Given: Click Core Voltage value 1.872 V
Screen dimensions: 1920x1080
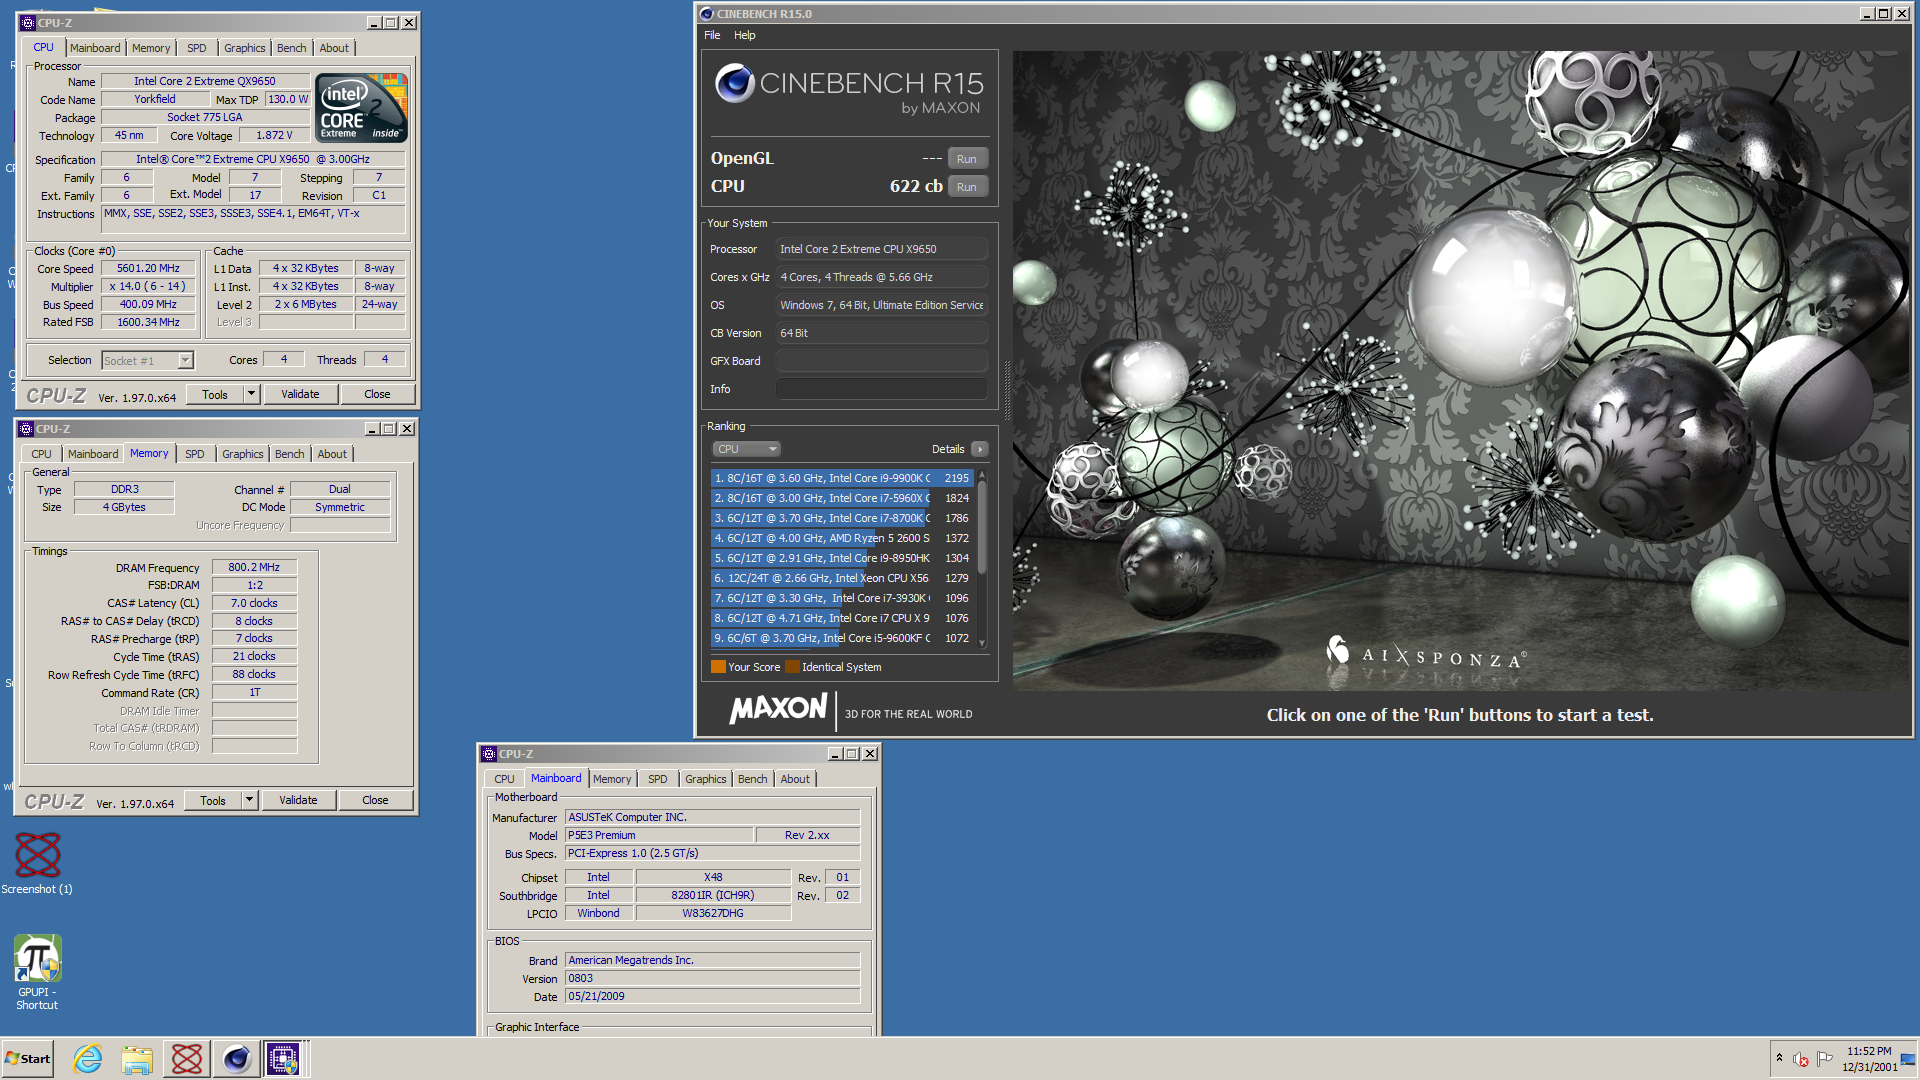Looking at the screenshot, I should click(274, 135).
